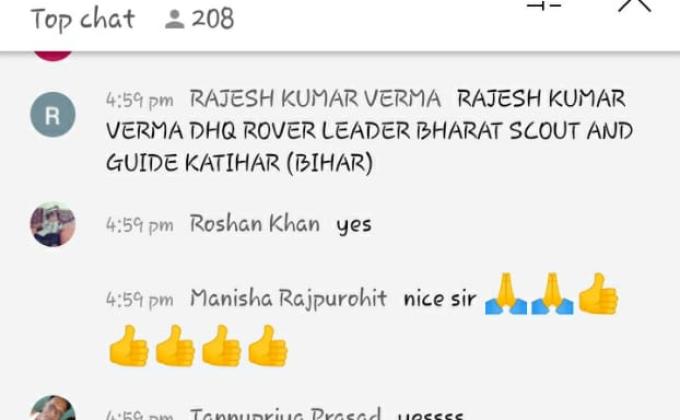Close the Top chat panel
Viewport: 680px width, 420px height.
point(634,5)
